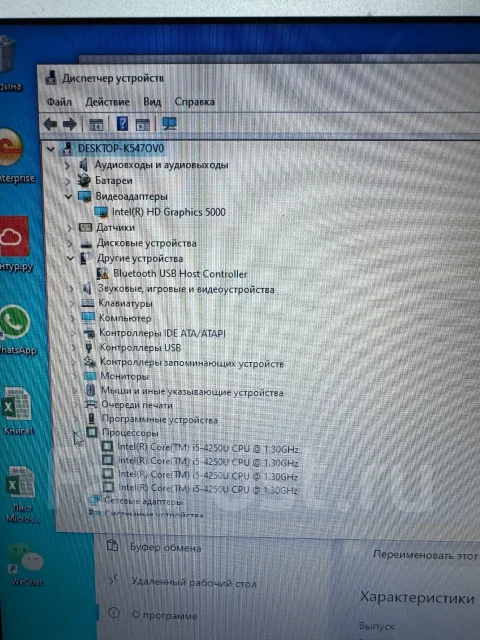The width and height of the screenshot is (480, 640).
Task: Open WeChat desktop shortcut
Action: point(25,564)
